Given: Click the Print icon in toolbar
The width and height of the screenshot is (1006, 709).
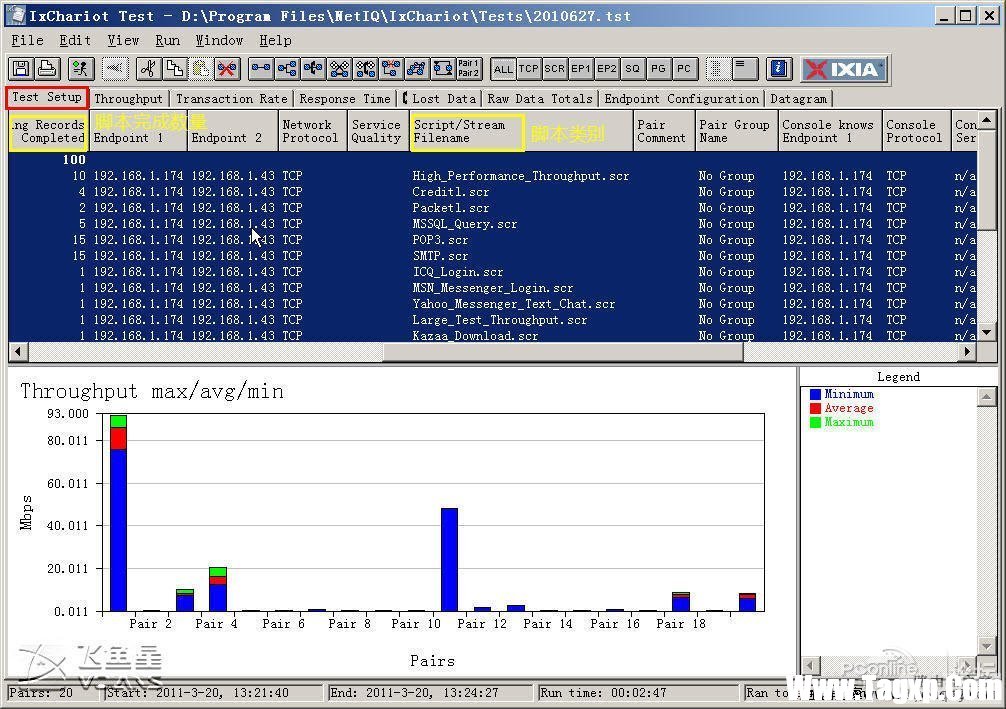Looking at the screenshot, I should [x=46, y=69].
